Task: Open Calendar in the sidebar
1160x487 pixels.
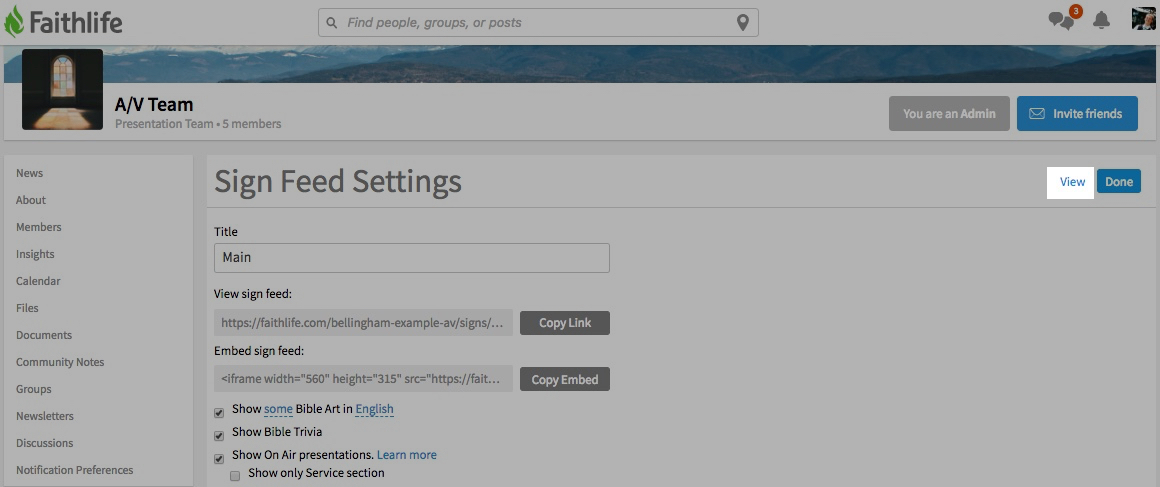Action: click(38, 281)
